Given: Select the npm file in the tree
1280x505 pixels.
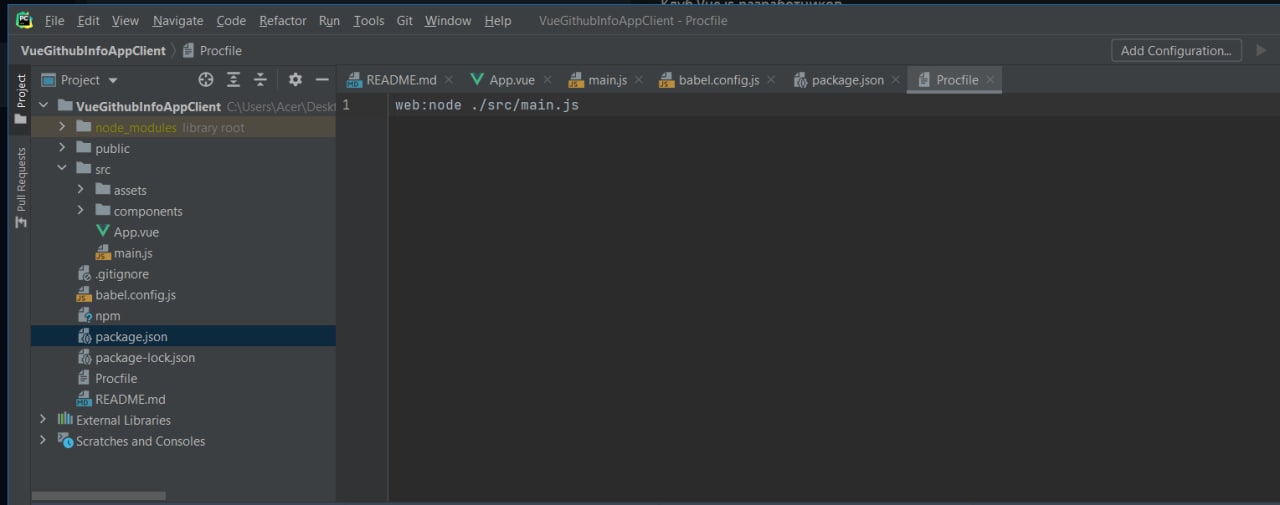Looking at the screenshot, I should point(108,316).
